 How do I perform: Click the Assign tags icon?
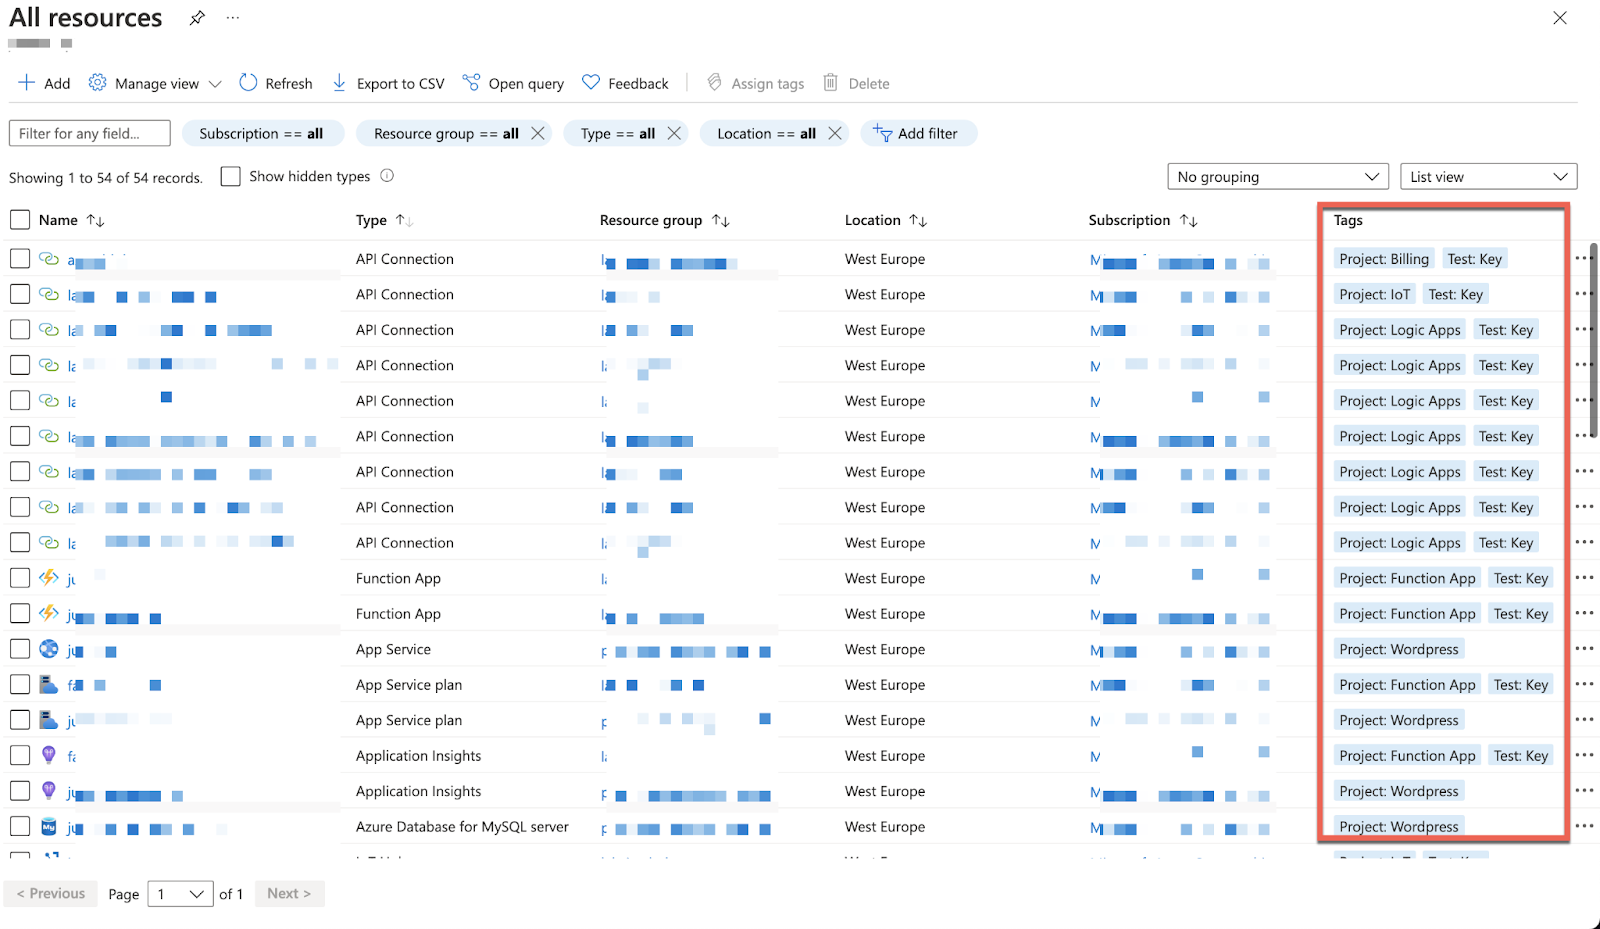(x=714, y=83)
